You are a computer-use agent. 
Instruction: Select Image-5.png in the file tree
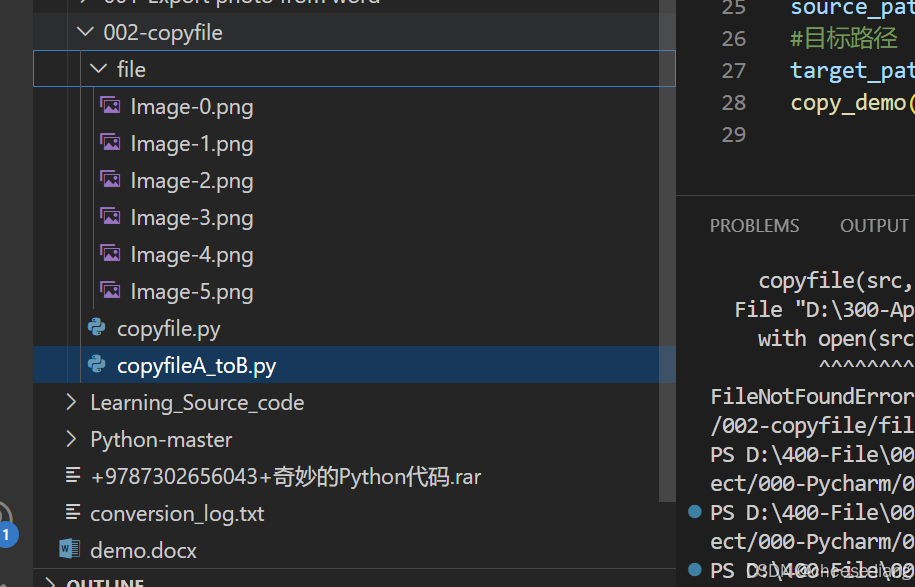point(192,291)
